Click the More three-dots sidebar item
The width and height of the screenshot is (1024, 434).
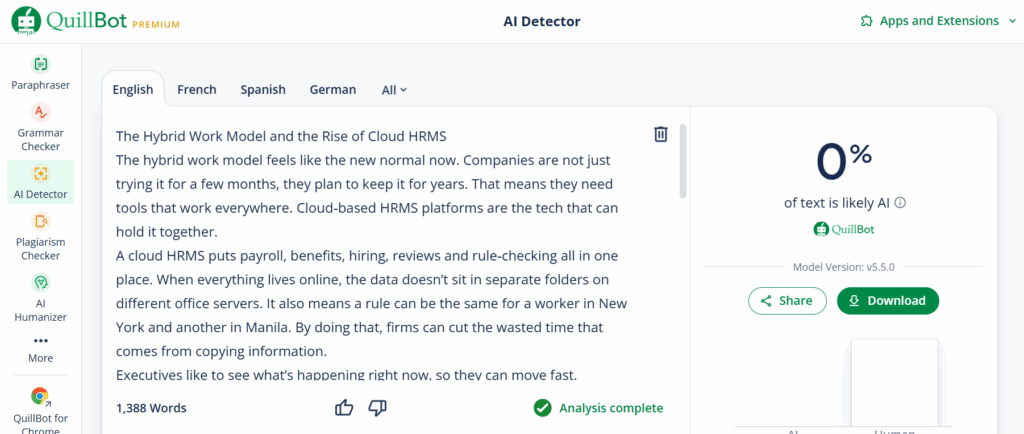click(x=40, y=349)
